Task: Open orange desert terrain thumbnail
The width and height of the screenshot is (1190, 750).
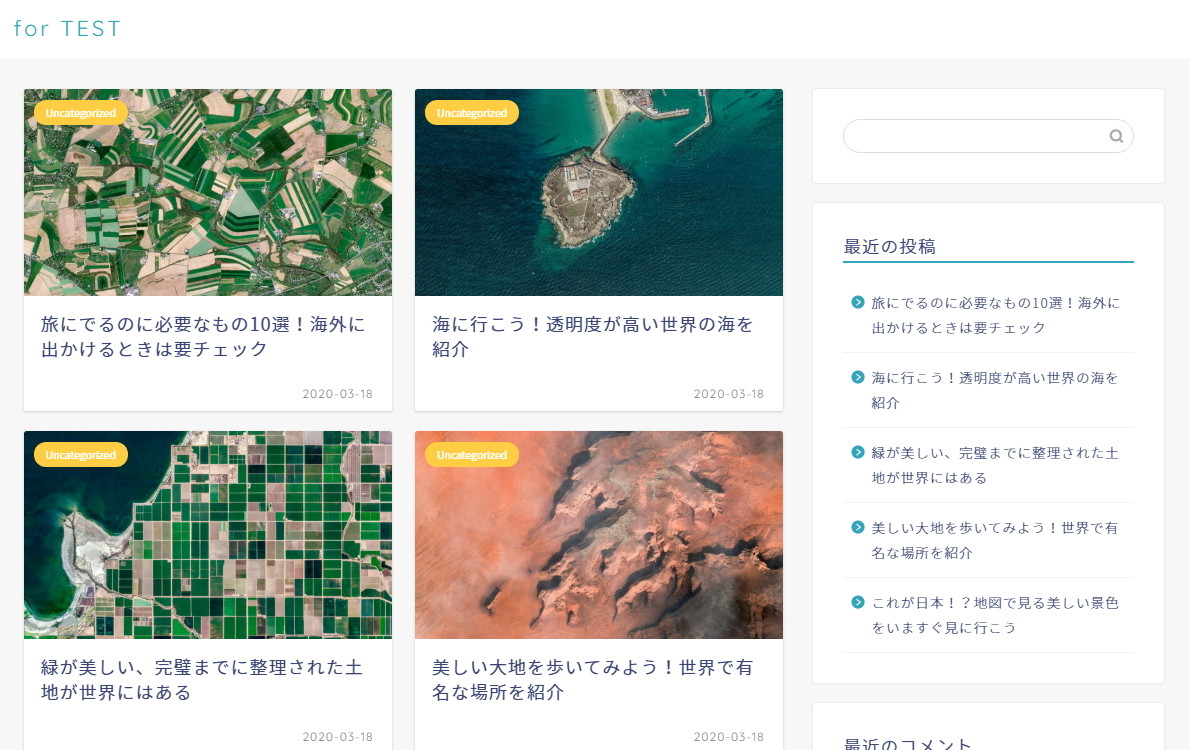Action: [599, 535]
